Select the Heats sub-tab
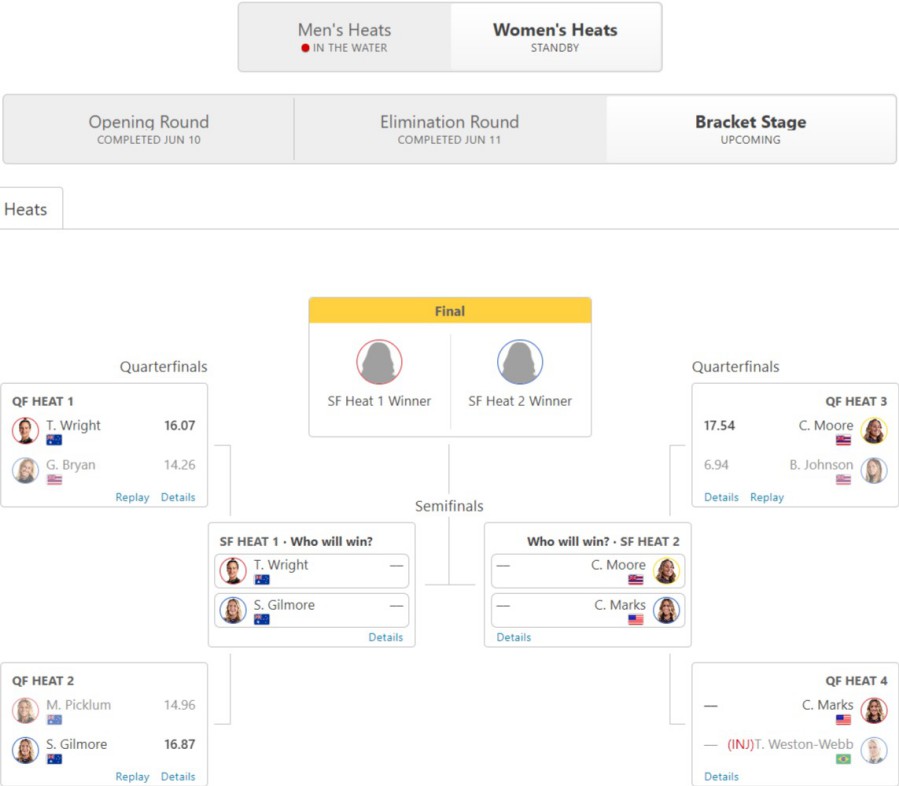Image resolution: width=899 pixels, height=786 pixels. (26, 209)
